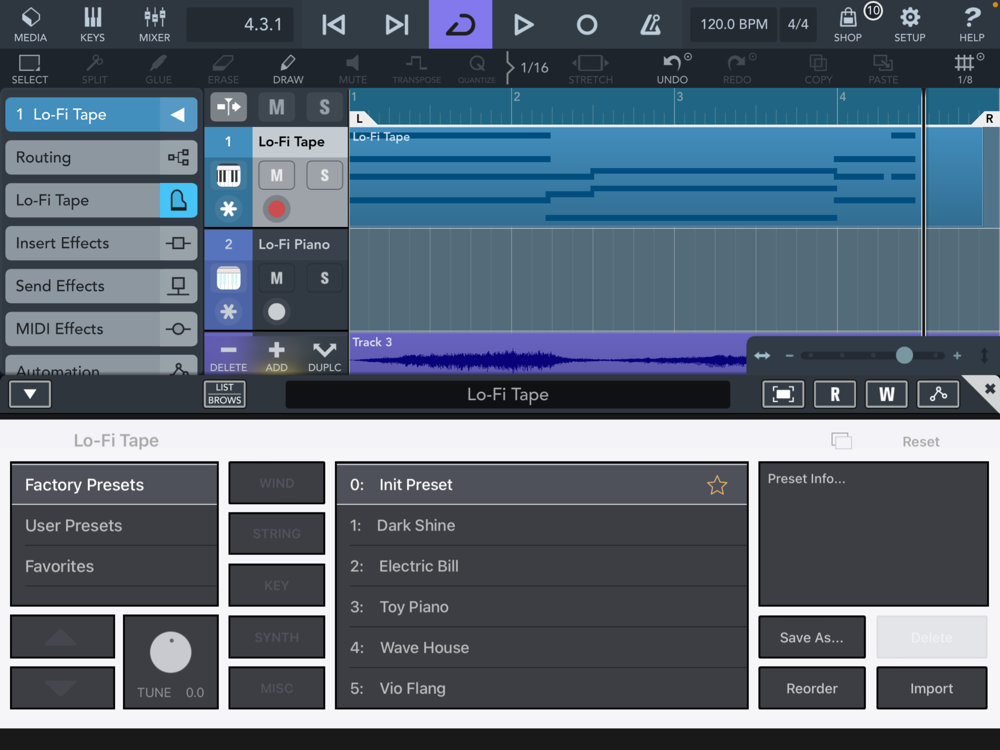Toggle global solo S above track list
This screenshot has height=750, width=1000.
325,107
